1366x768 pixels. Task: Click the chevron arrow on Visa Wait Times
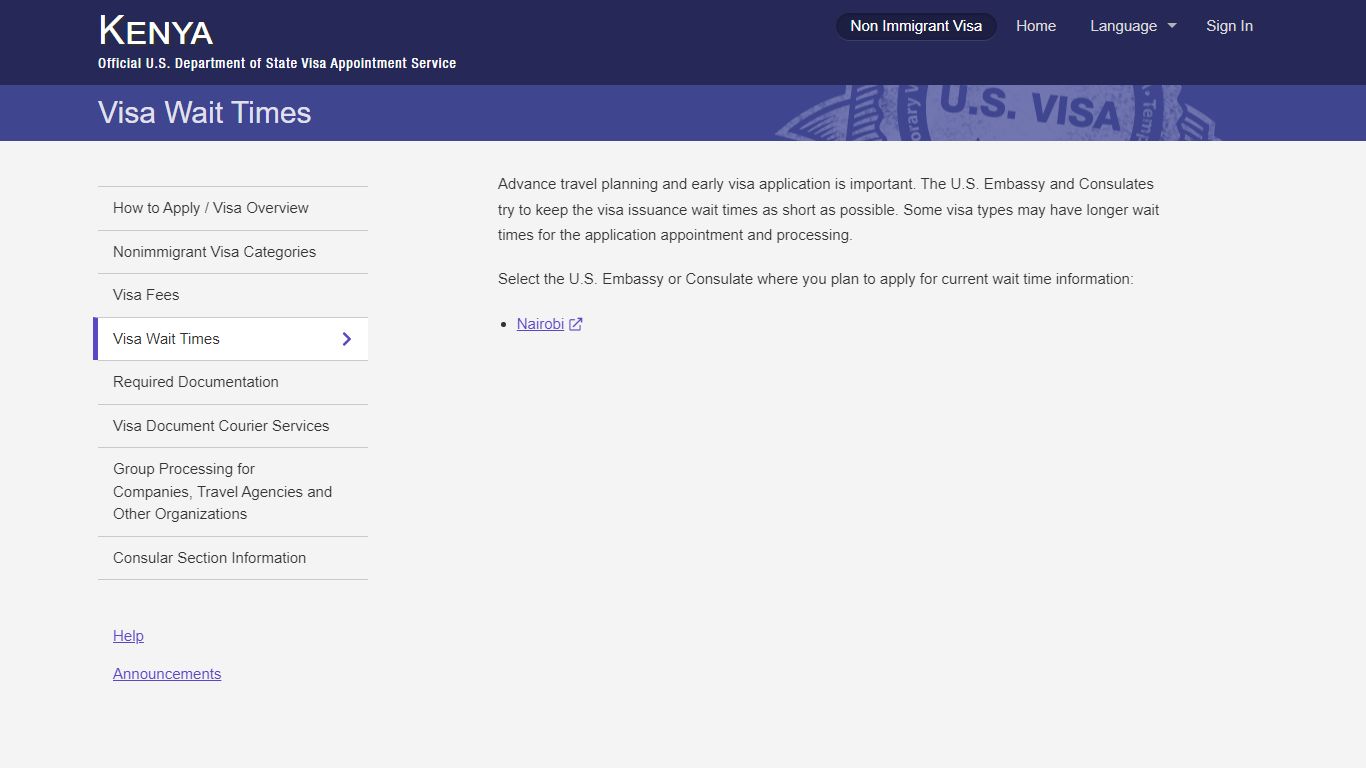pyautogui.click(x=347, y=339)
